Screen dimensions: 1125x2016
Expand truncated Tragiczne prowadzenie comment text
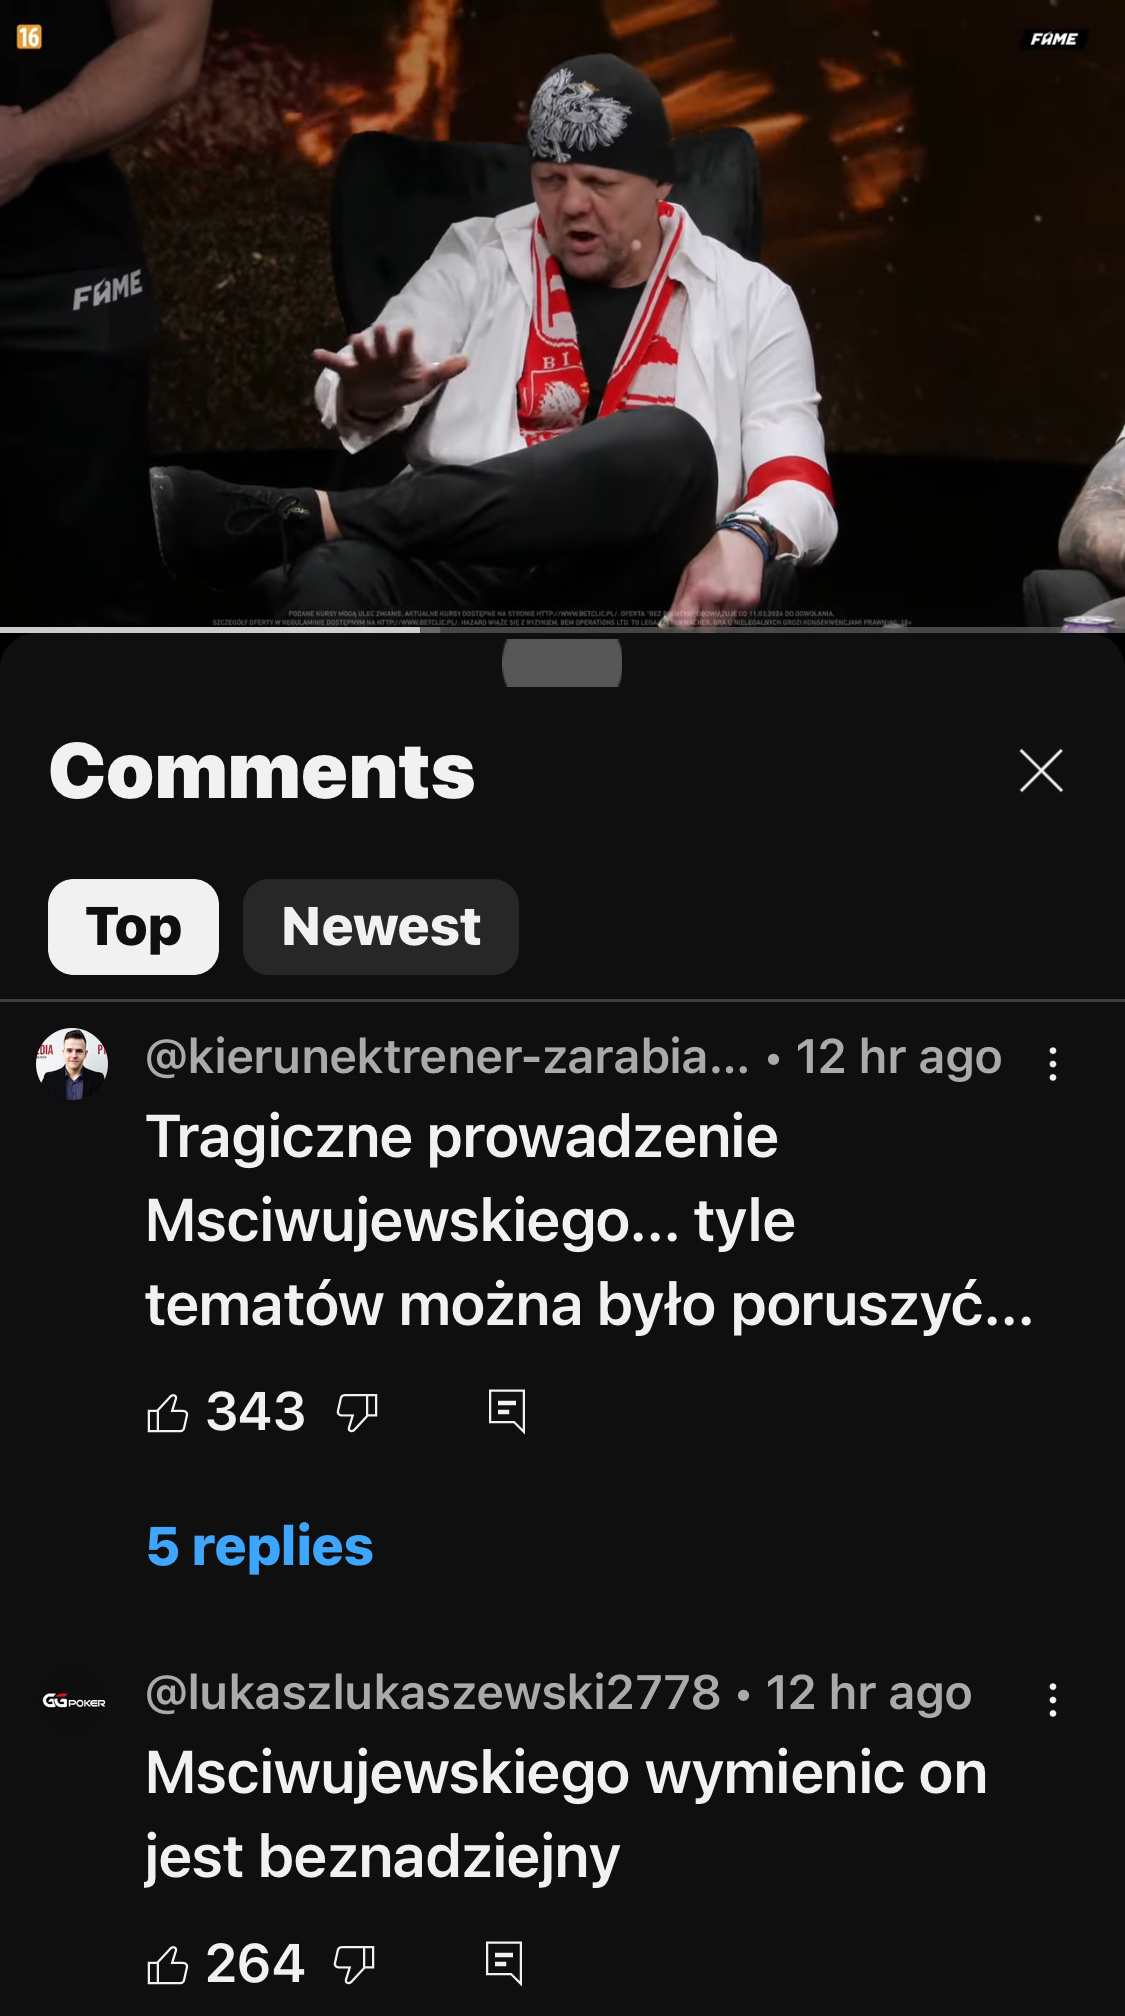(x=590, y=1221)
